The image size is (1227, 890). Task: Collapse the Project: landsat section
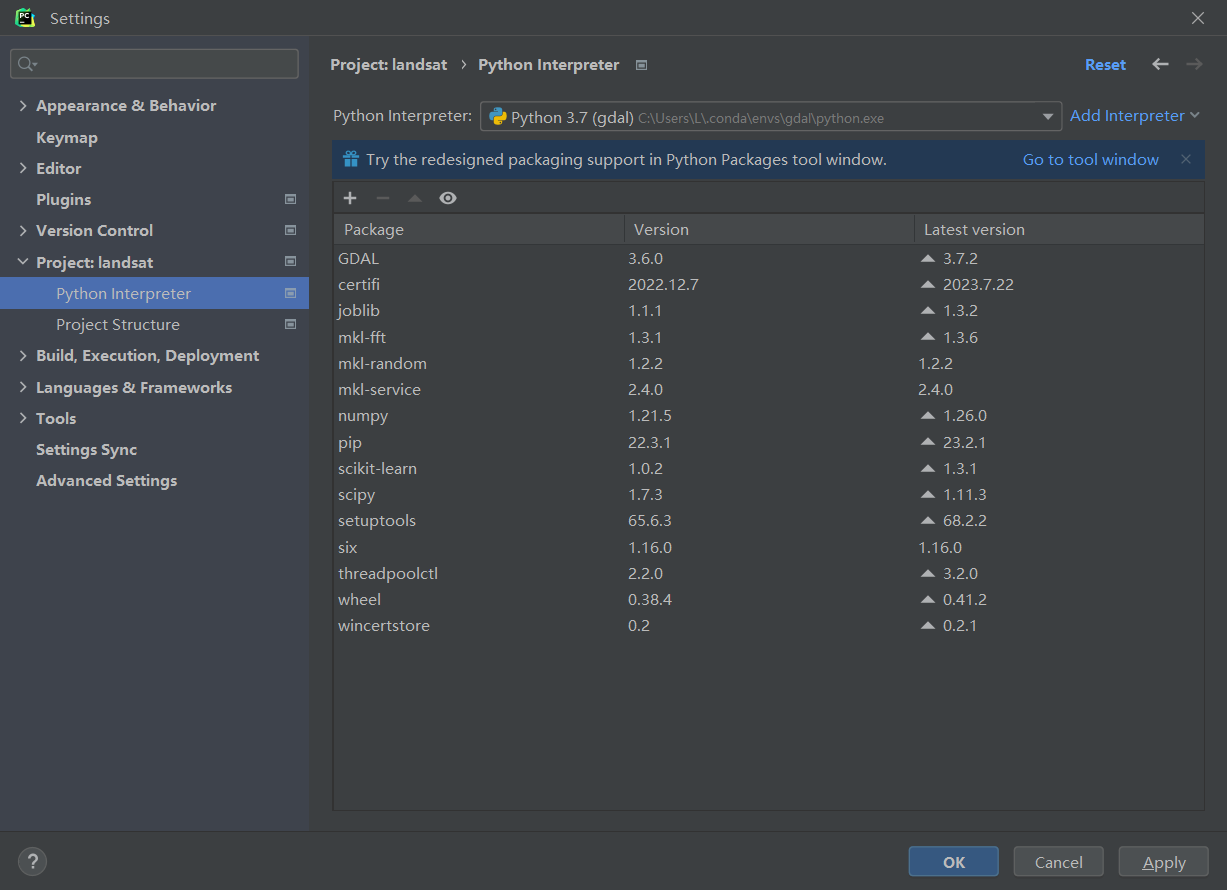(x=23, y=262)
